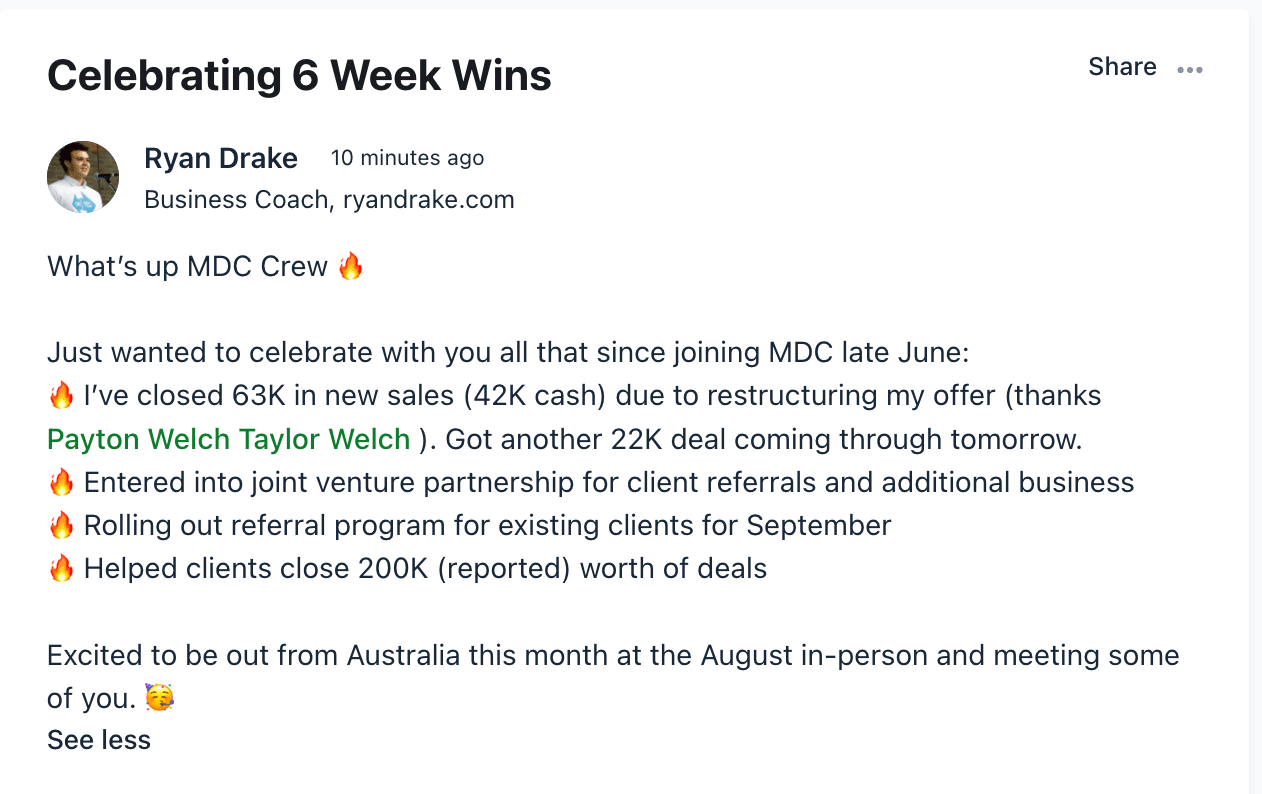Click the fire emoji before "Rolling out referral program"
Screen dimensions: 1262x794
click(x=61, y=526)
